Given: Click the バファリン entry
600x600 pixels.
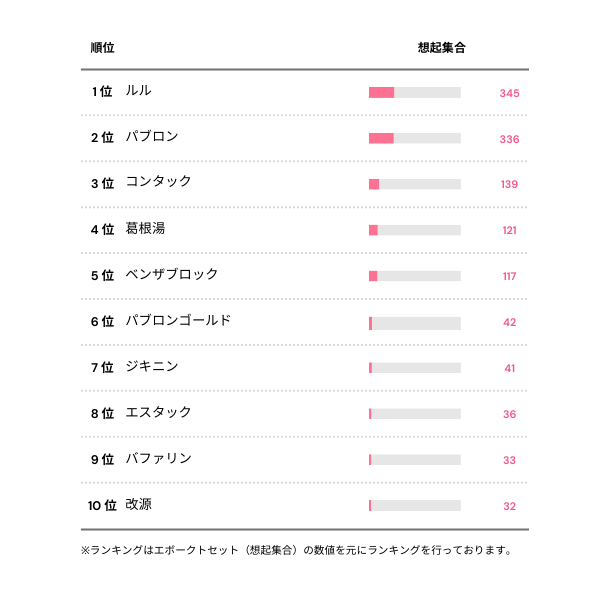Looking at the screenshot, I should coord(158,459).
